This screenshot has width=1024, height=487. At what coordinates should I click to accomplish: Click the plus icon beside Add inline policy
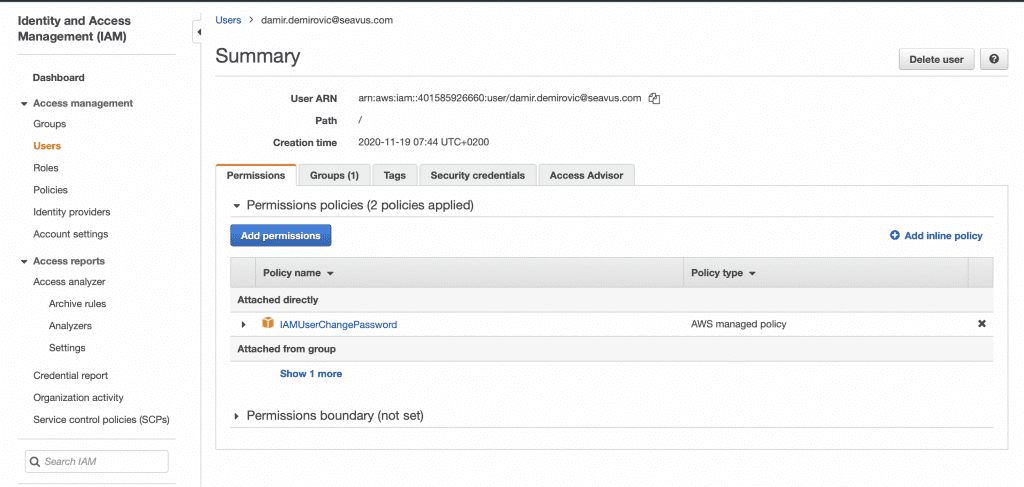click(895, 236)
